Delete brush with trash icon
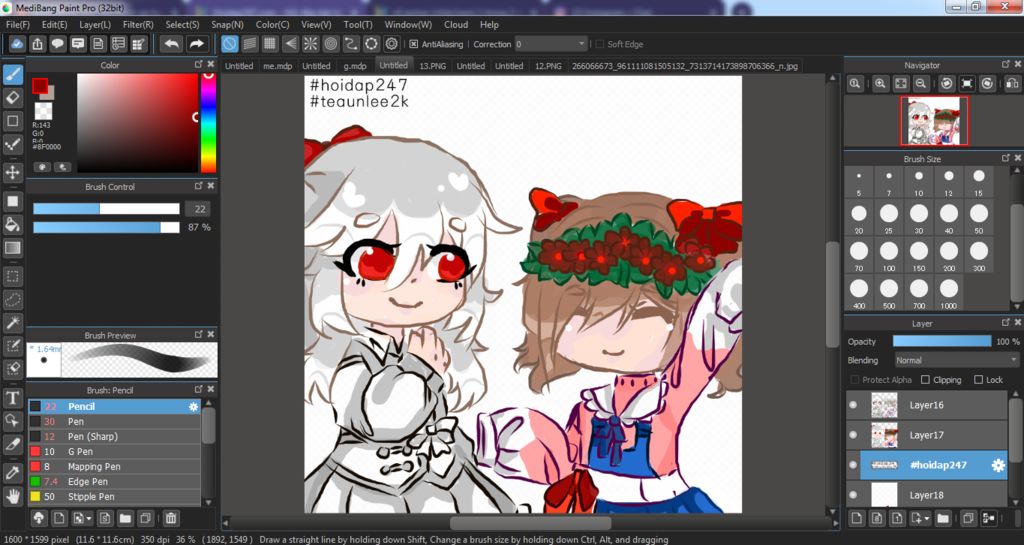 (x=170, y=518)
